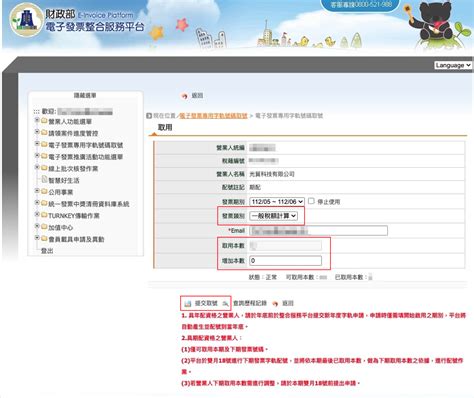Viewport: 474px width, 398px height.
Task: Click the 請領案件進度管控 menu label
Action: point(73,133)
